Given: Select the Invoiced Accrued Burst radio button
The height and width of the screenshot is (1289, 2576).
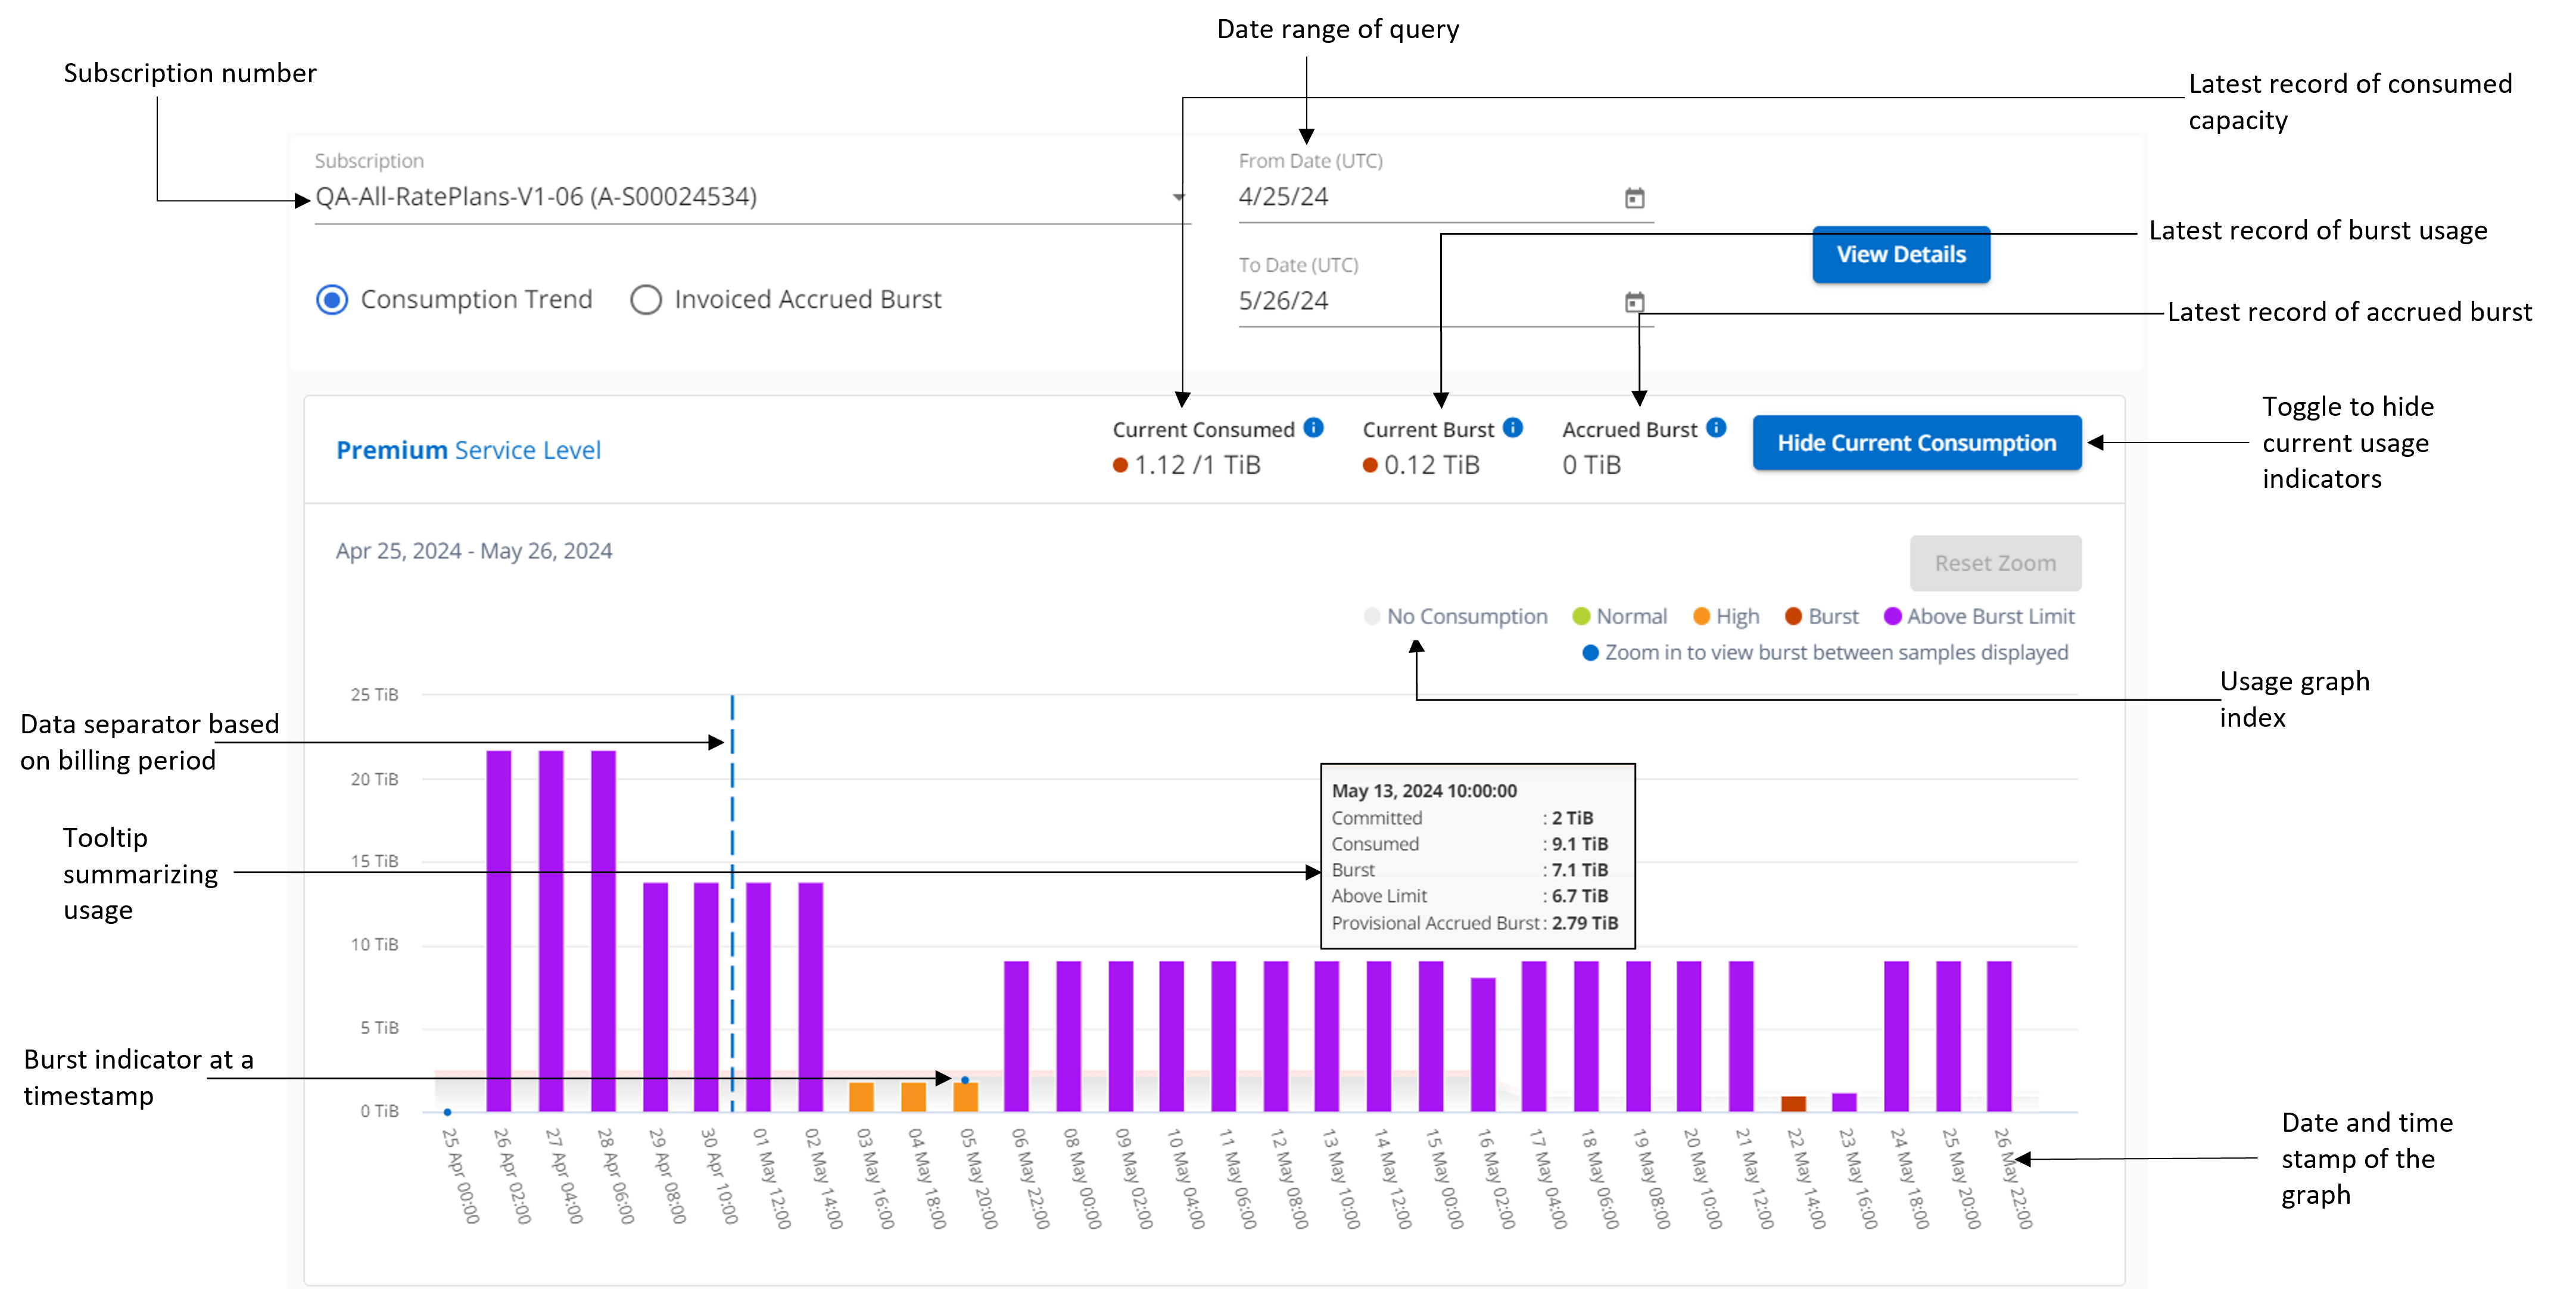Looking at the screenshot, I should tap(646, 300).
